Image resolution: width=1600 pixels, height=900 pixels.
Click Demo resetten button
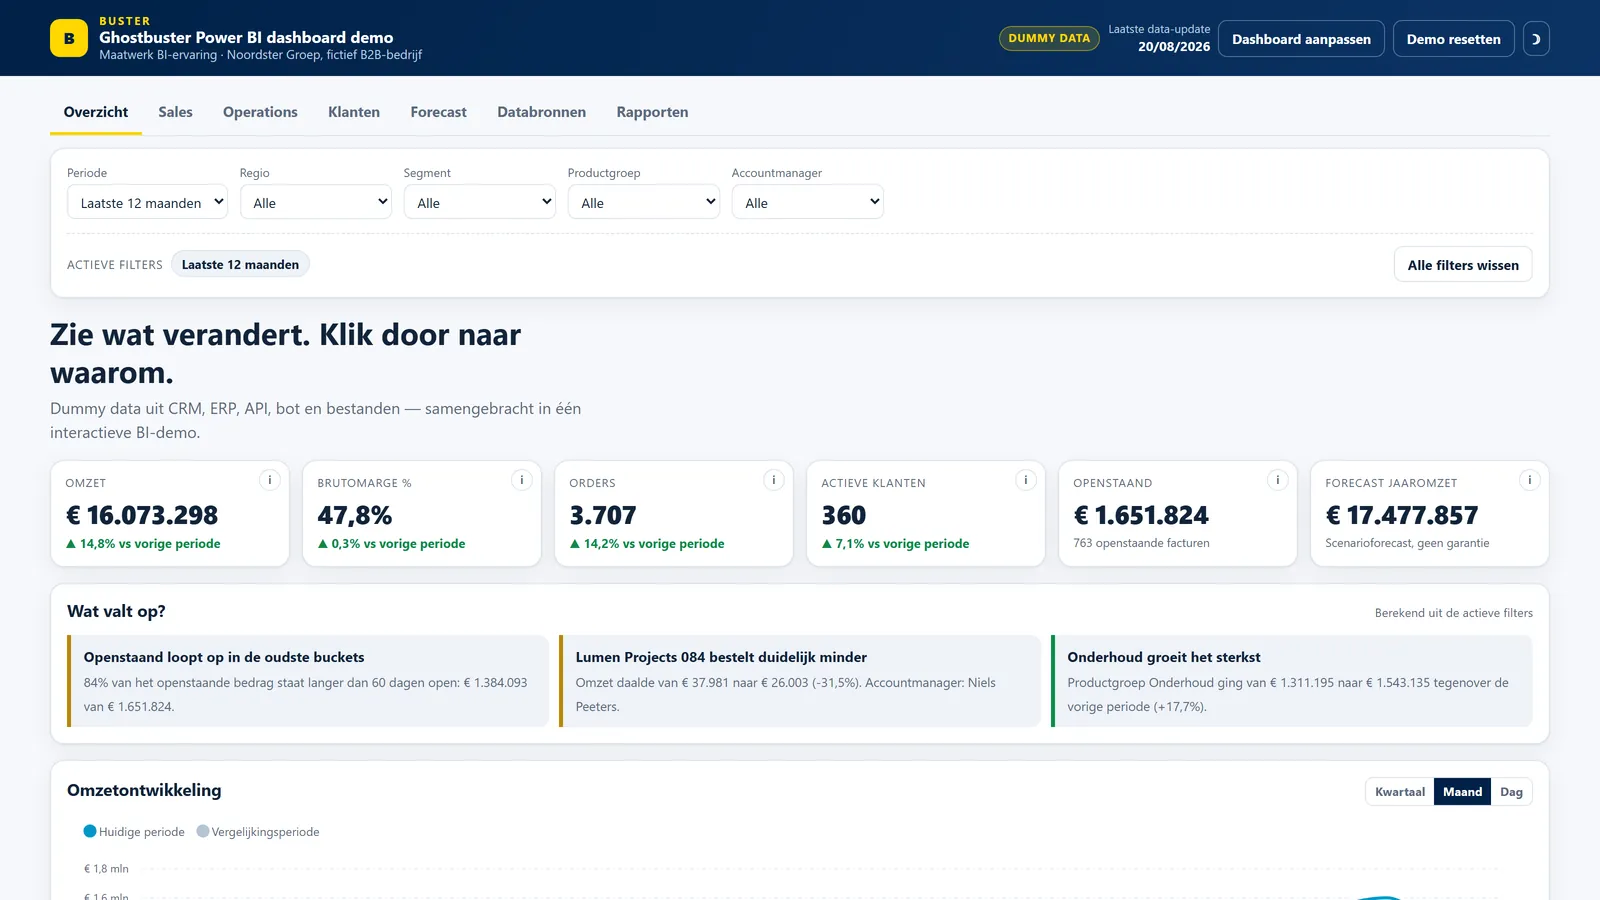tap(1453, 39)
